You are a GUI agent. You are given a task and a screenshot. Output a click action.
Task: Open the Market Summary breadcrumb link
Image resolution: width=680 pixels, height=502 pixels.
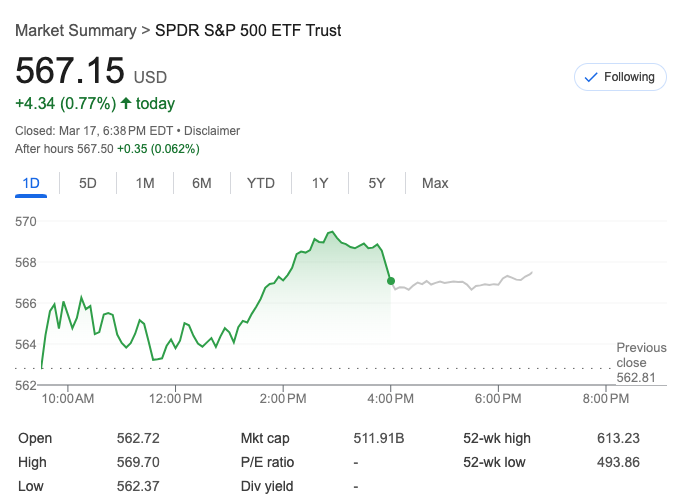pos(76,31)
